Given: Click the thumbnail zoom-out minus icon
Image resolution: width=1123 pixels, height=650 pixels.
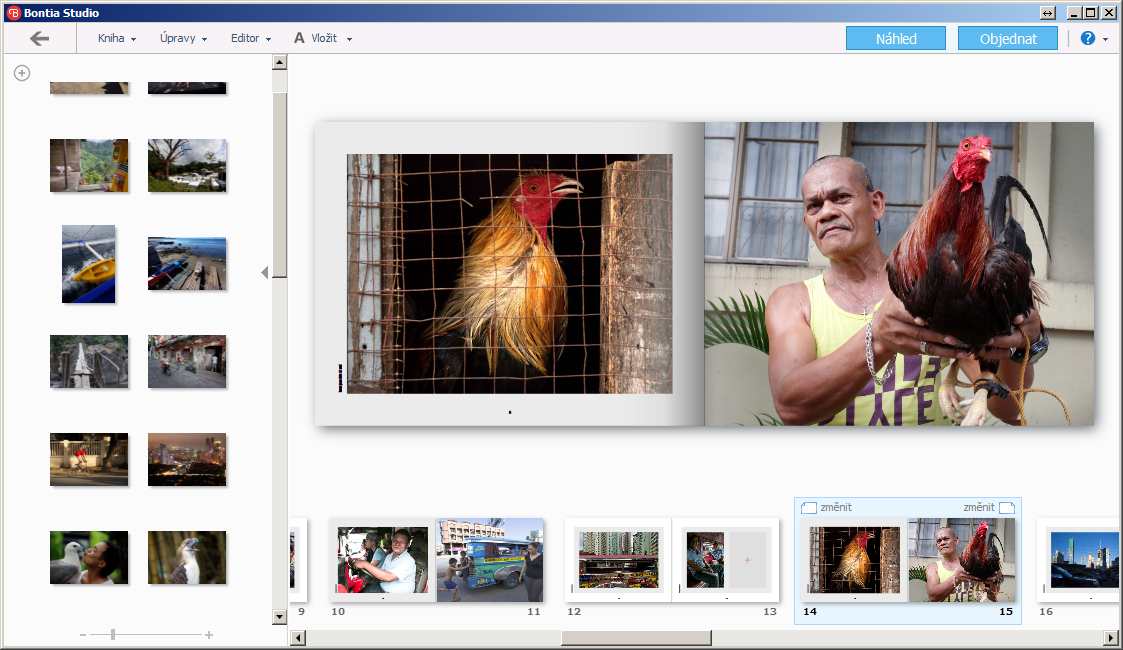Looking at the screenshot, I should click(83, 635).
